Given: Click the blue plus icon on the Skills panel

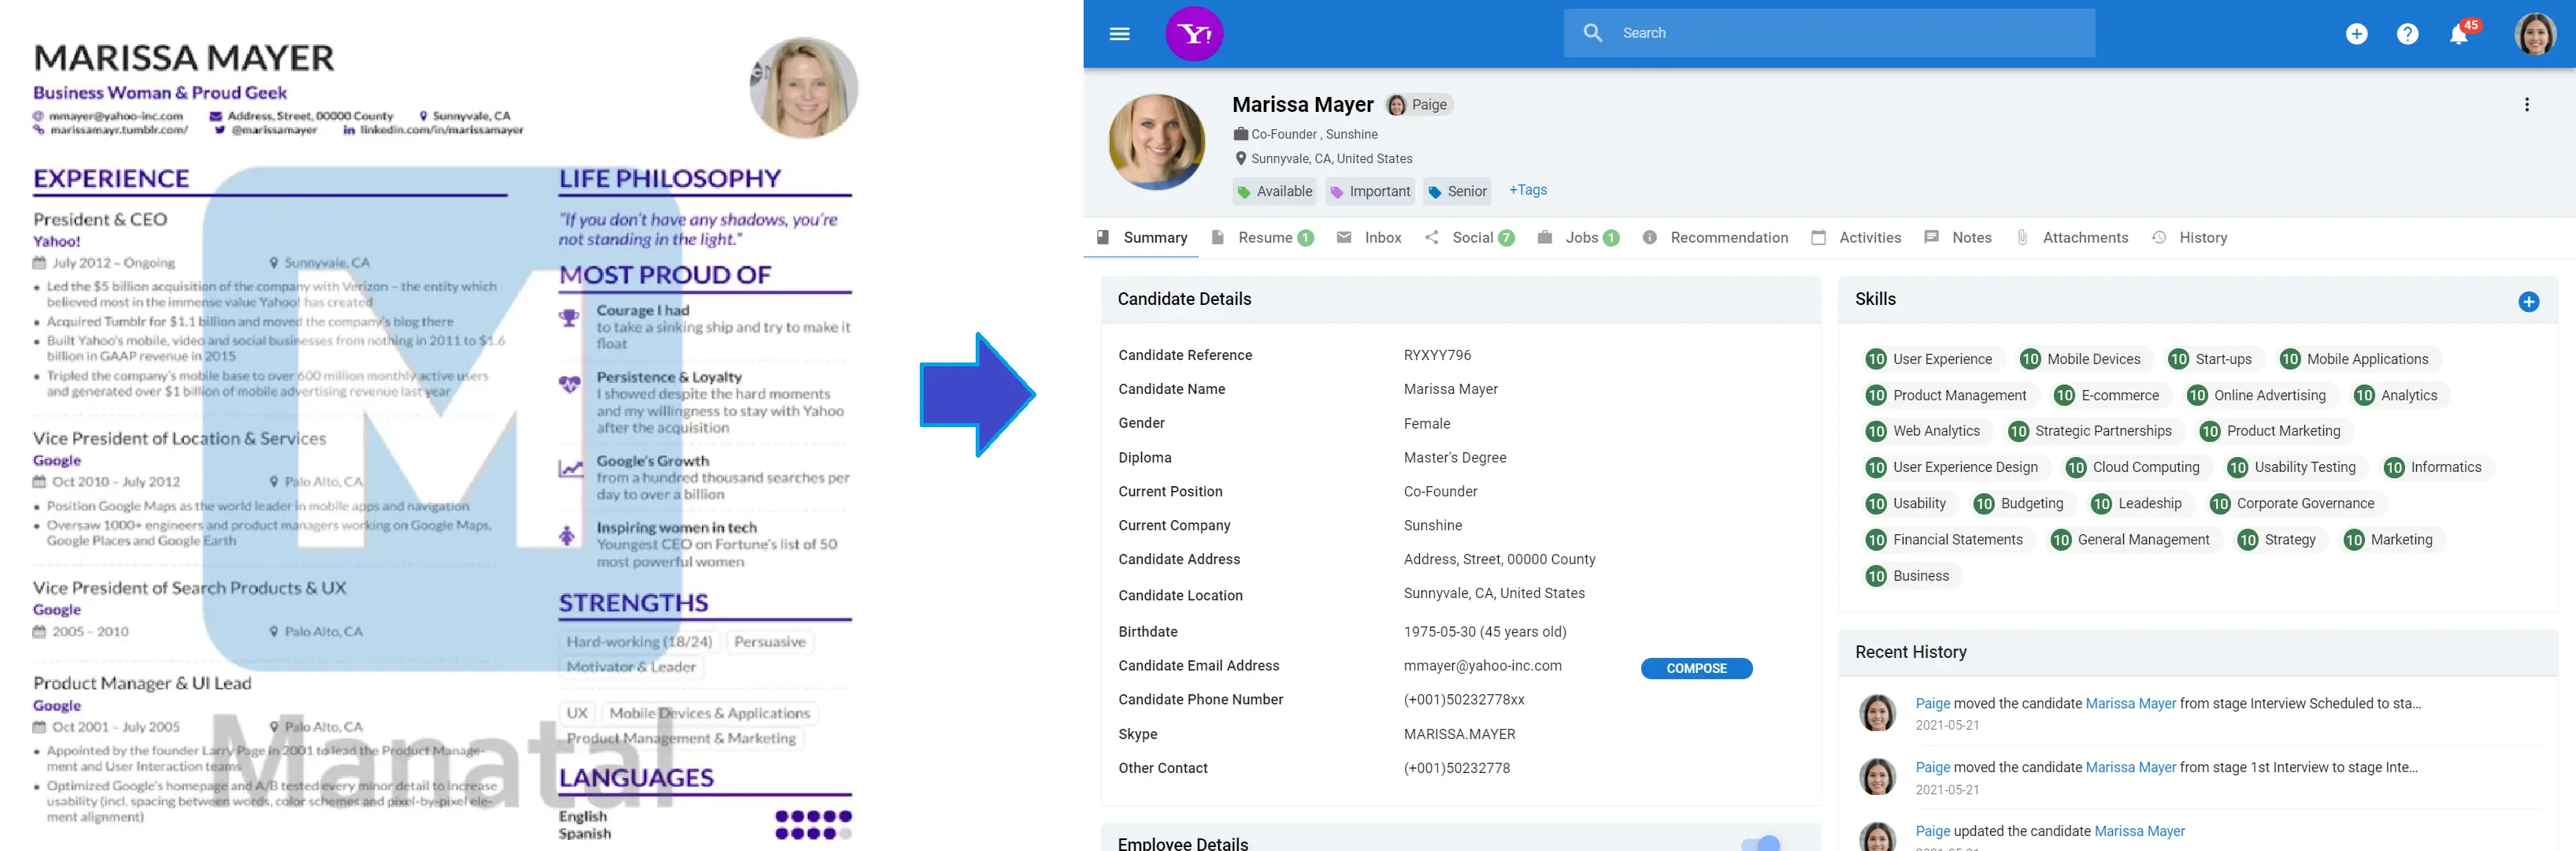Looking at the screenshot, I should [x=2530, y=301].
